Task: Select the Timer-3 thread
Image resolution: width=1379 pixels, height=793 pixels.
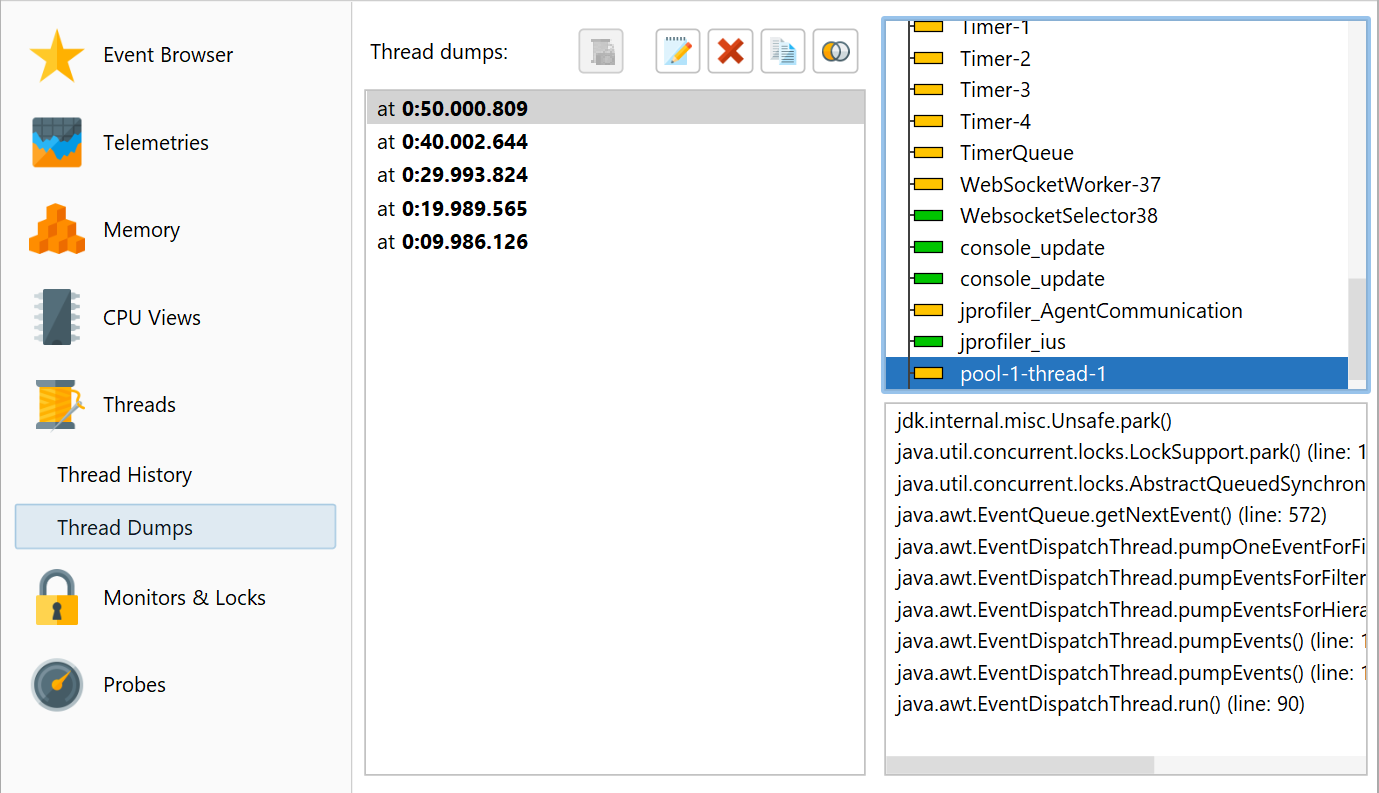Action: pos(995,90)
